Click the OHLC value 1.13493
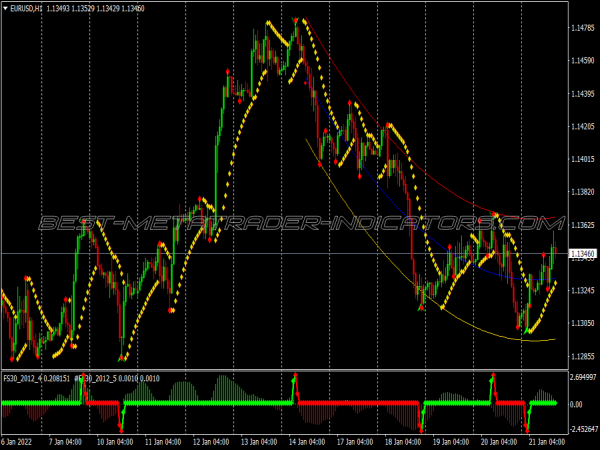Viewport: 600px width, 450px height. click(x=58, y=8)
